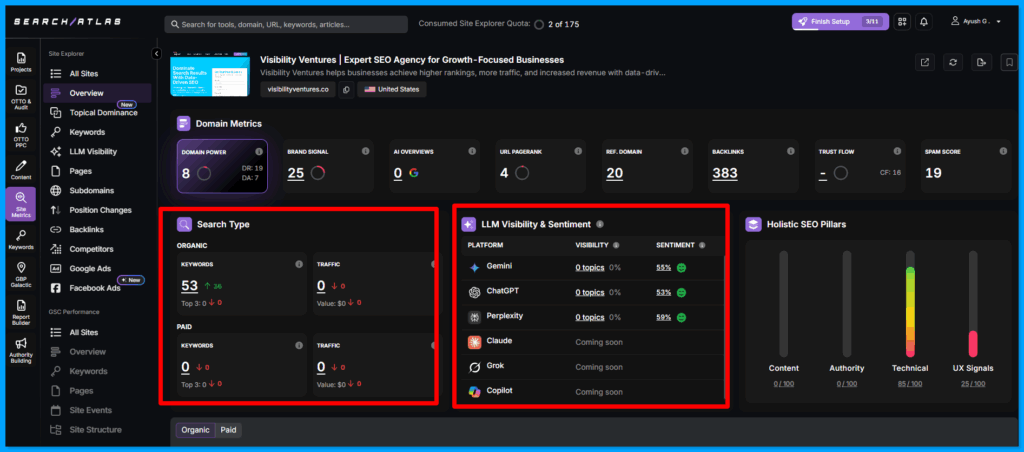Click the export report icon
Screen dimensions: 1024x452
(x=981, y=62)
